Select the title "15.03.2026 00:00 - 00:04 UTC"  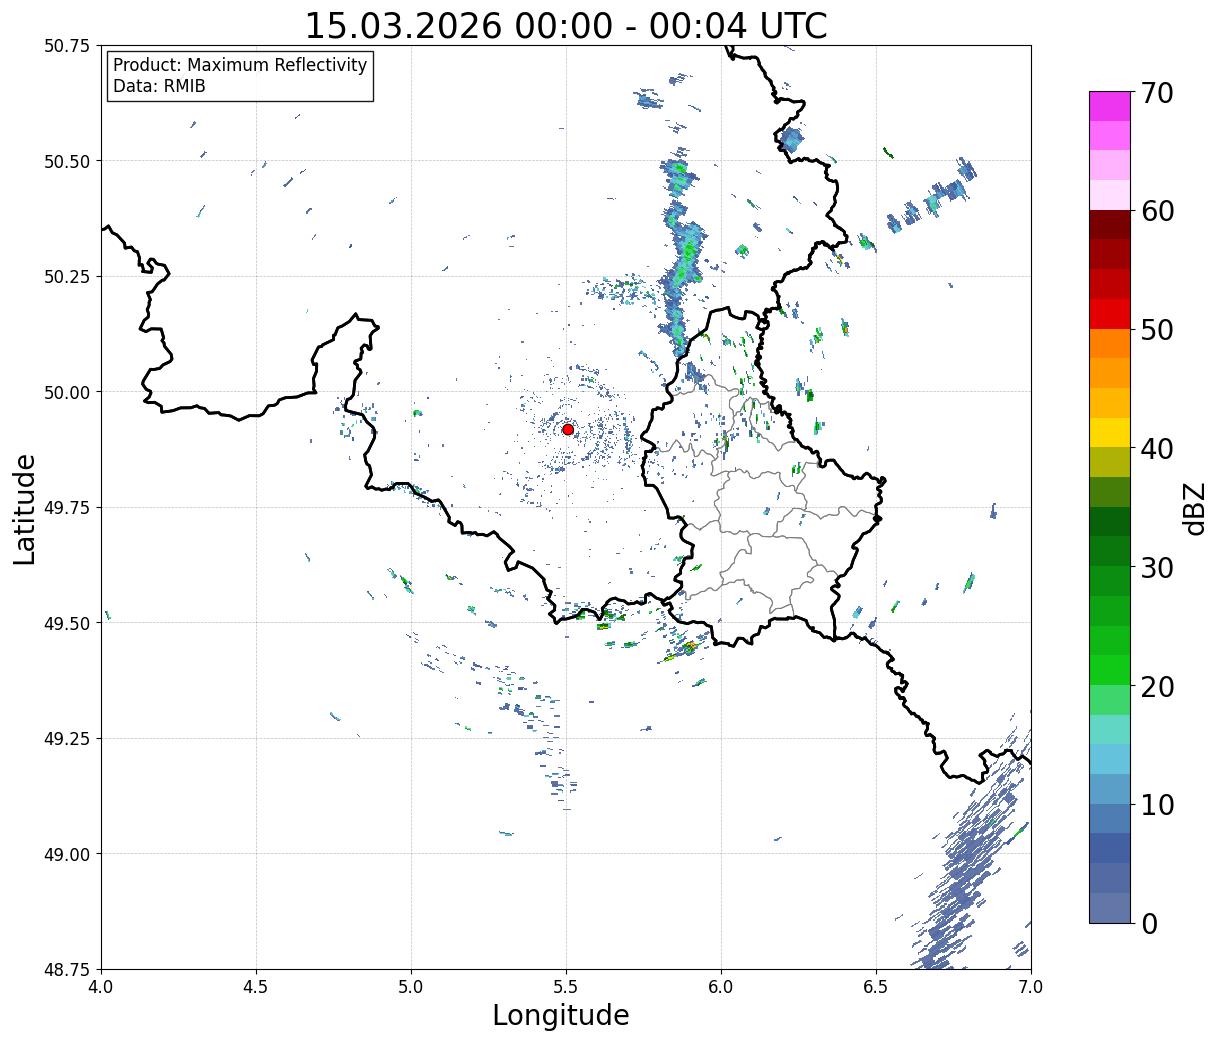pyautogui.click(x=566, y=25)
